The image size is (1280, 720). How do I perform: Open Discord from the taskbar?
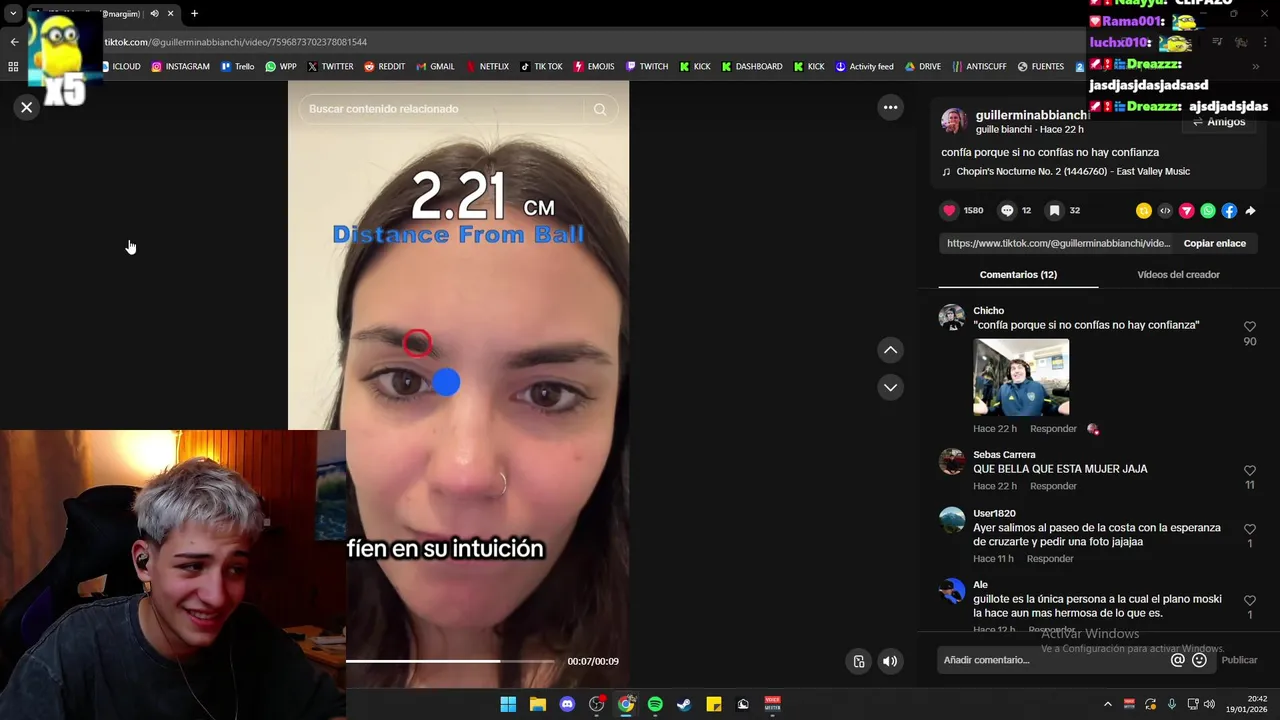click(x=567, y=704)
